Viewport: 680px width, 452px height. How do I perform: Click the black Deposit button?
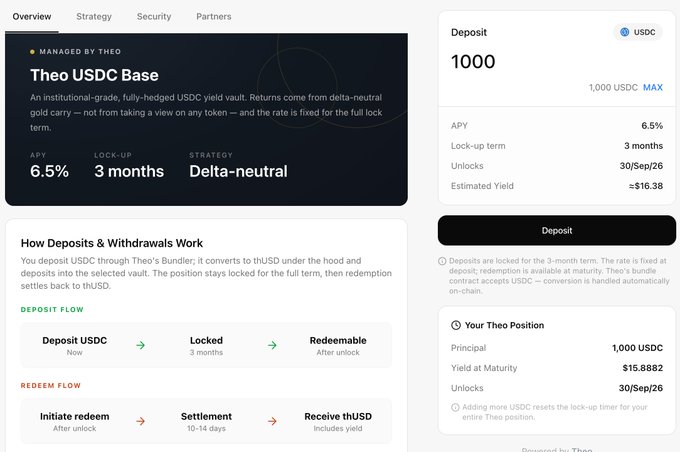557,230
